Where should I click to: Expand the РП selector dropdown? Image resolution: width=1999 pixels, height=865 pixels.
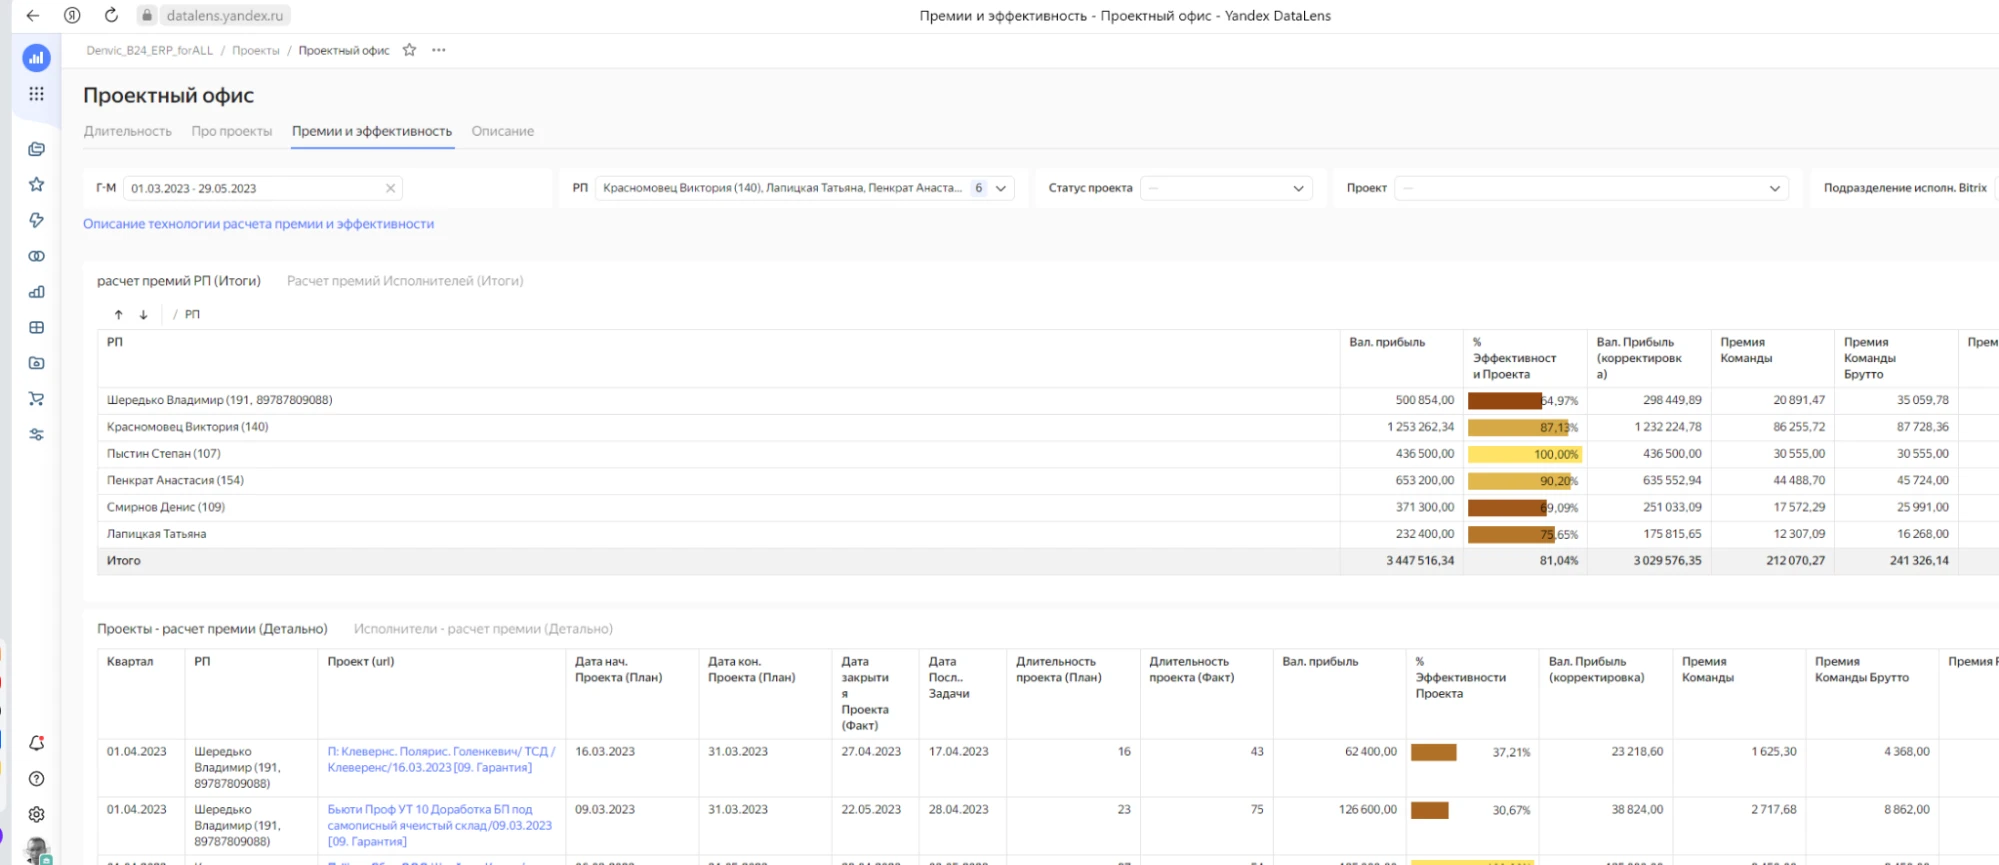pyautogui.click(x=1000, y=188)
